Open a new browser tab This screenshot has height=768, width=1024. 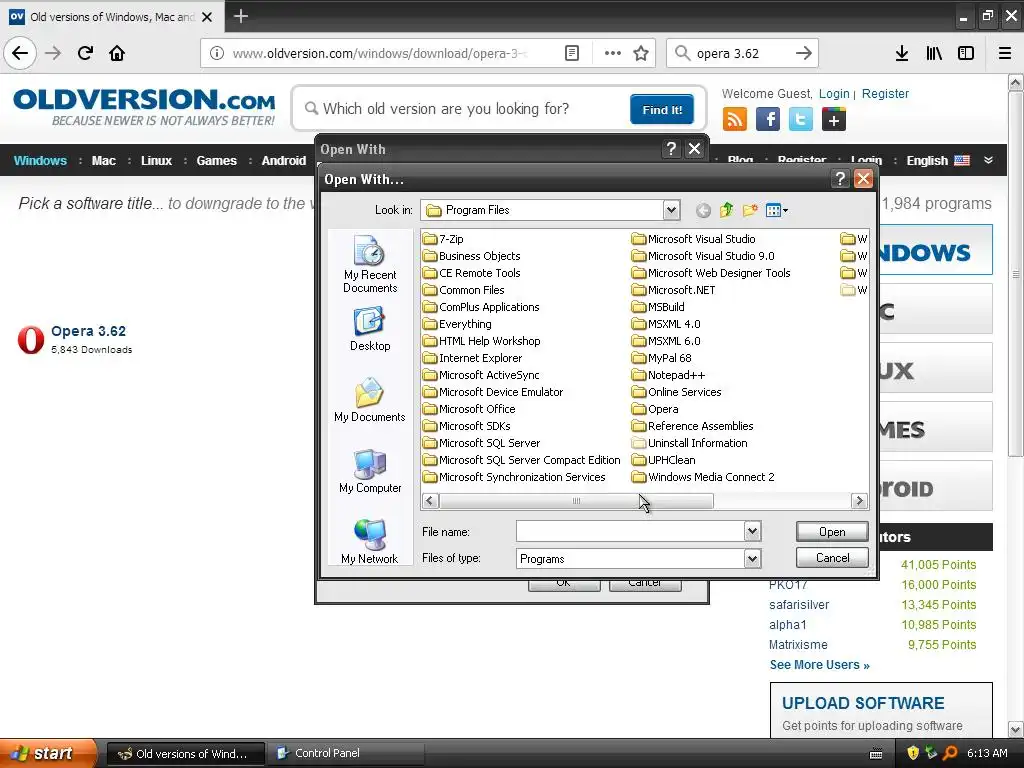click(241, 16)
